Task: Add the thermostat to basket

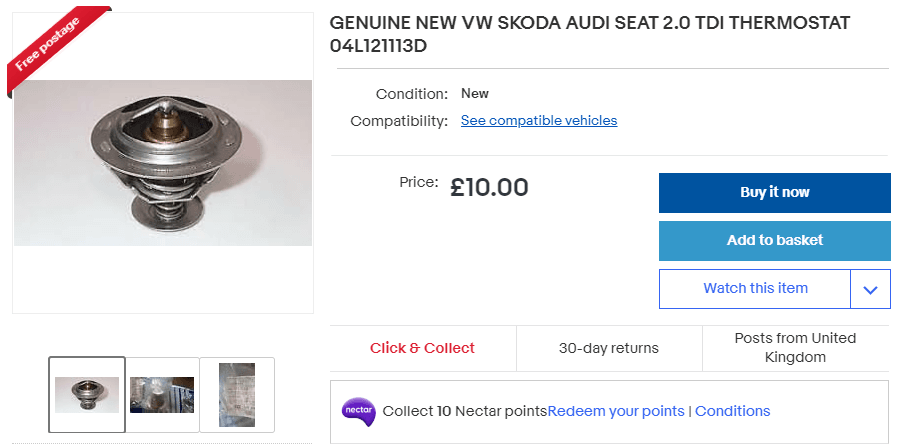Action: pos(774,240)
